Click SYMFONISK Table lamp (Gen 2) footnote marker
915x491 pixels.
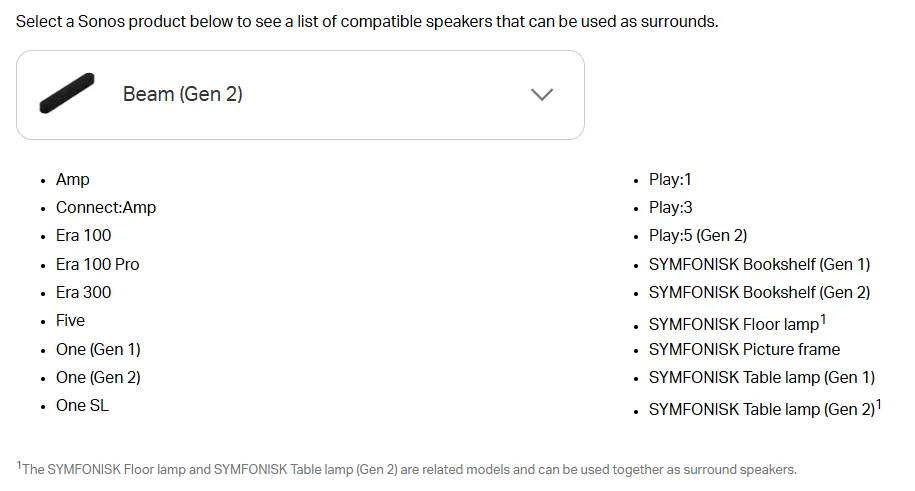pos(878,405)
